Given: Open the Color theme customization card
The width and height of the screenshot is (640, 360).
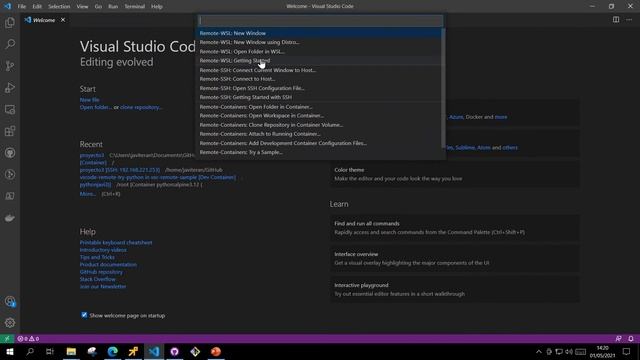Looking at the screenshot, I should 454,174.
